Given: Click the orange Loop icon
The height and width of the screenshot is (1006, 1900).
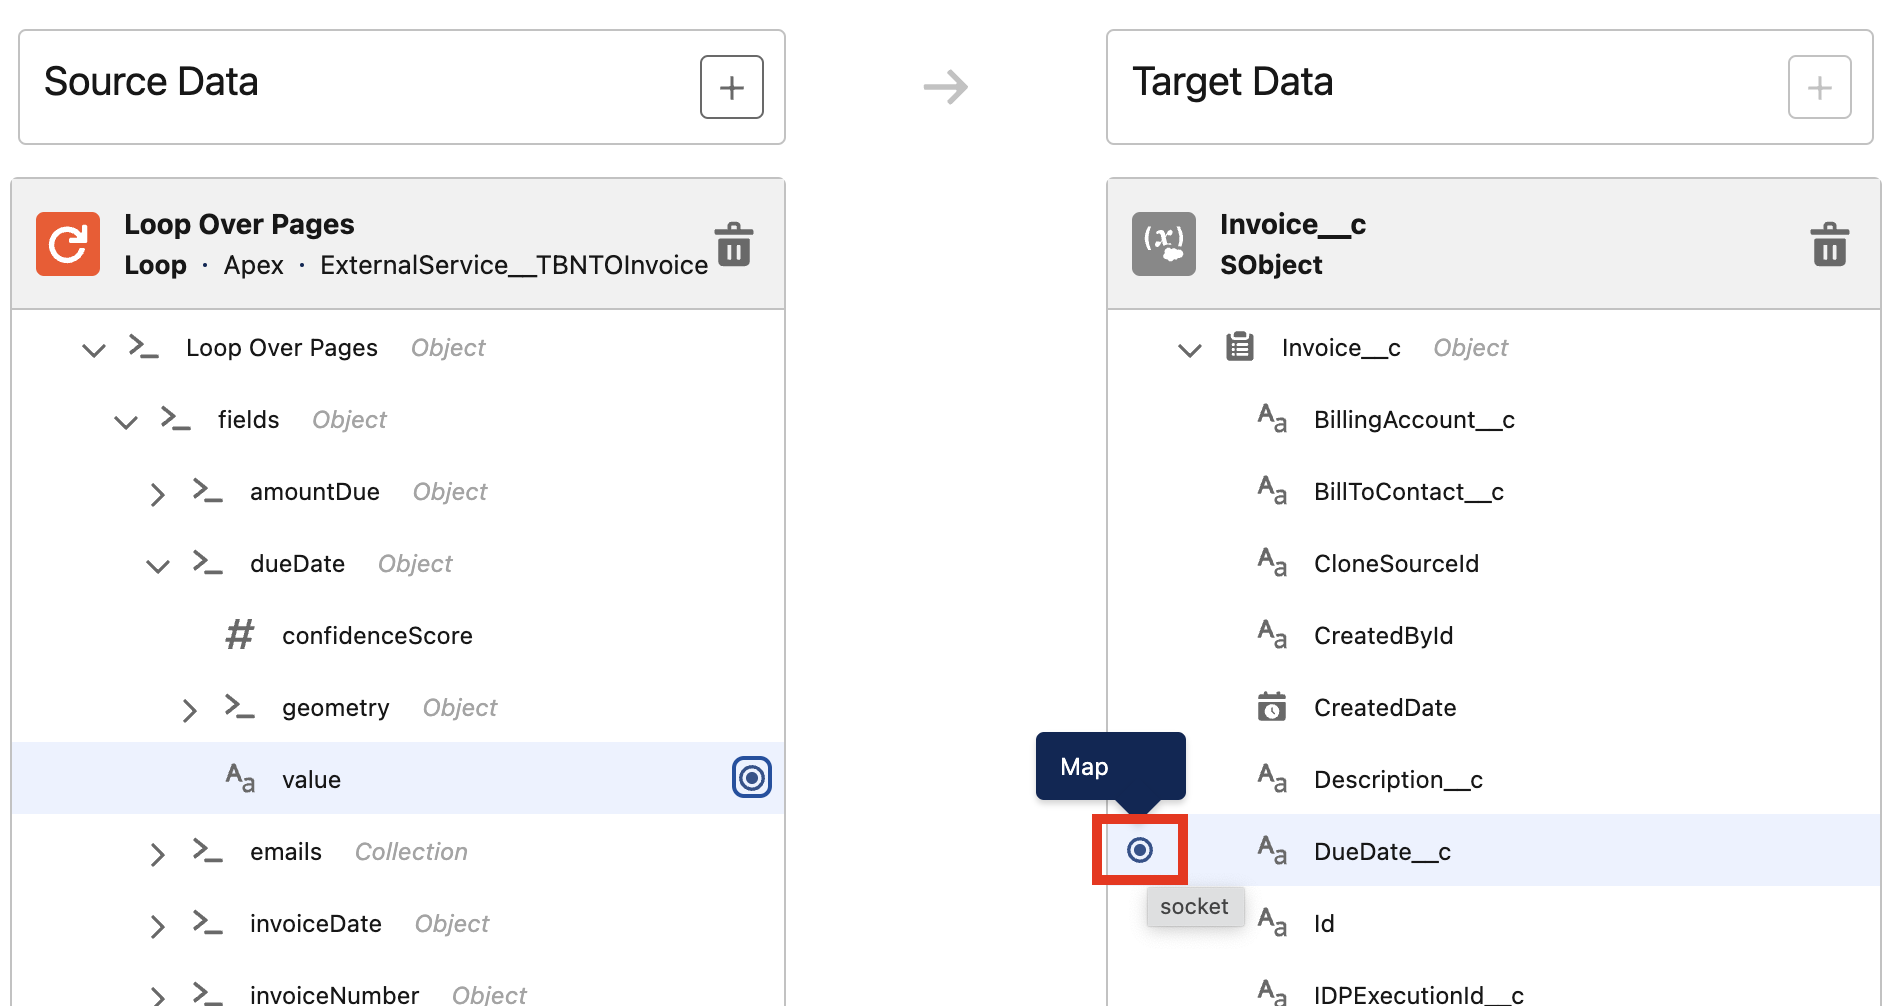Looking at the screenshot, I should click(x=68, y=244).
